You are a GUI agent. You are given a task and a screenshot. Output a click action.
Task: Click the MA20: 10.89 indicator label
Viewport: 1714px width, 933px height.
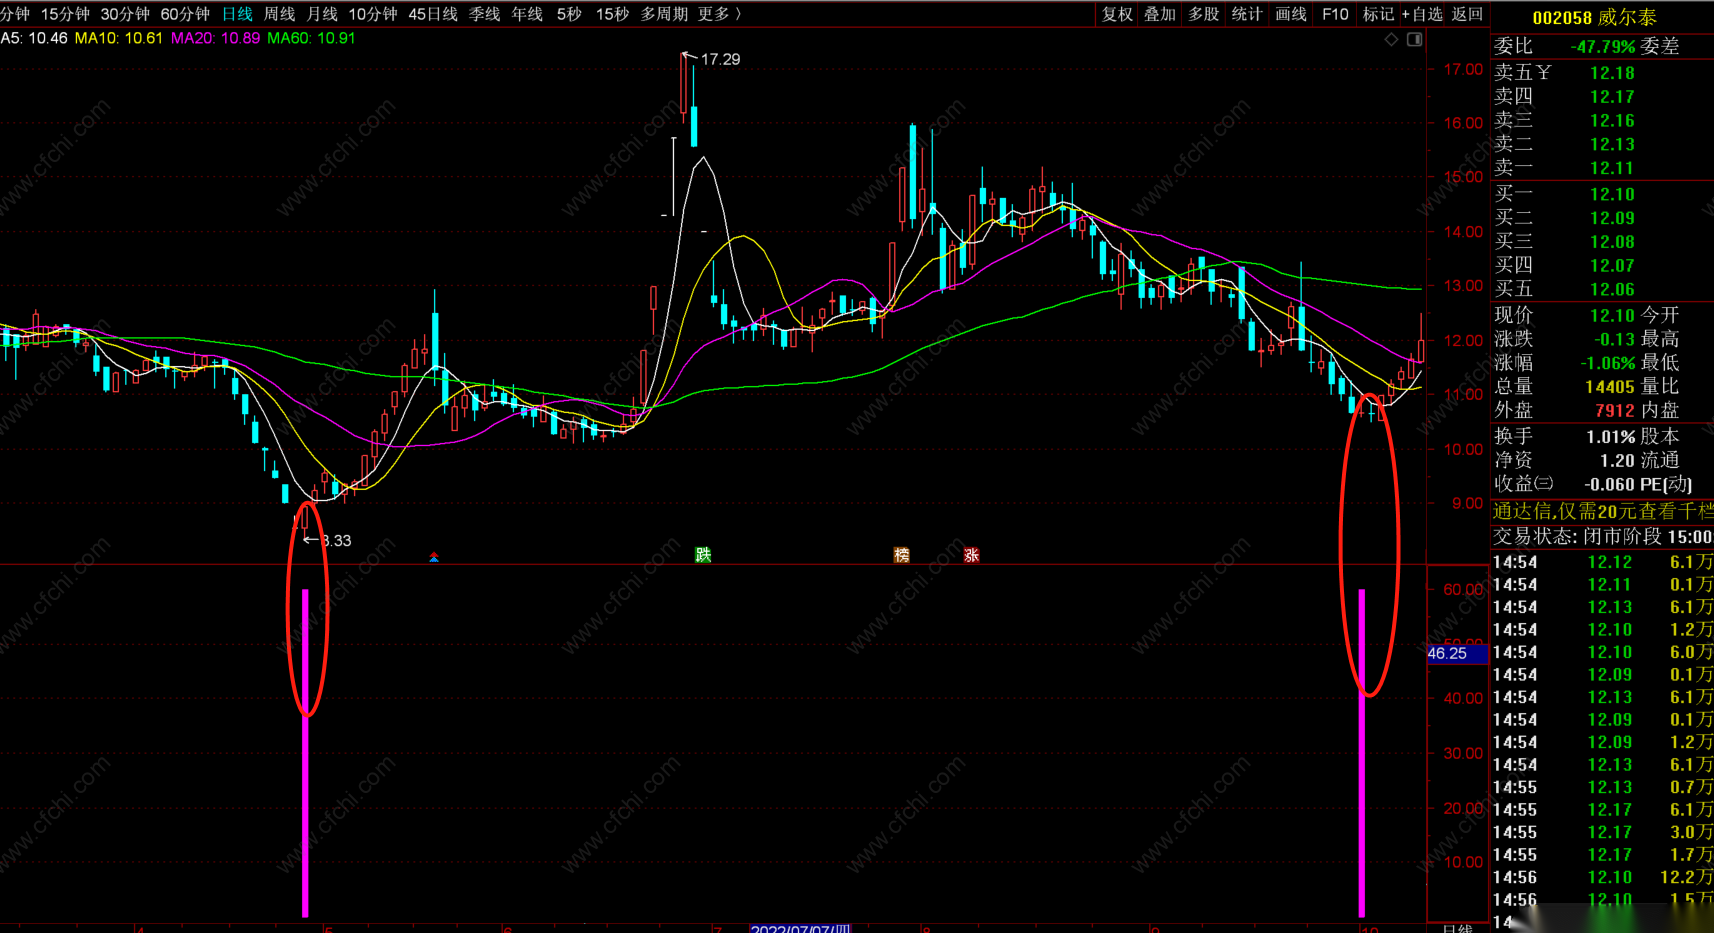tap(215, 38)
